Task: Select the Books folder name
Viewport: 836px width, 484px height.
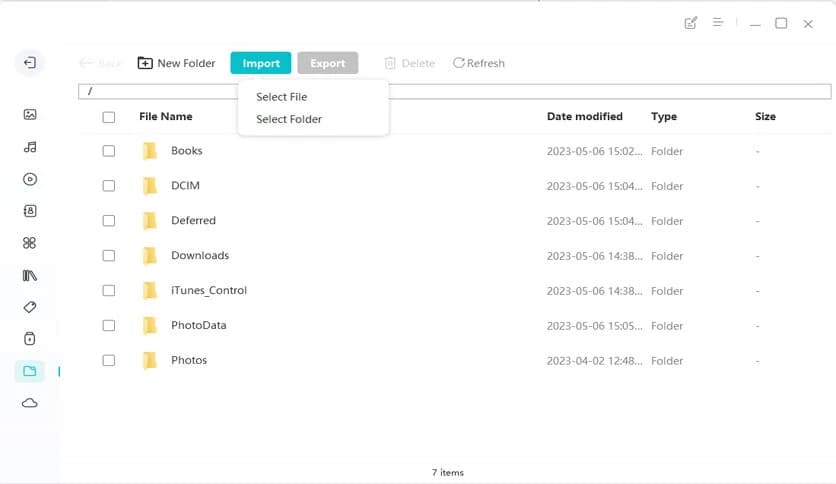Action: point(187,151)
